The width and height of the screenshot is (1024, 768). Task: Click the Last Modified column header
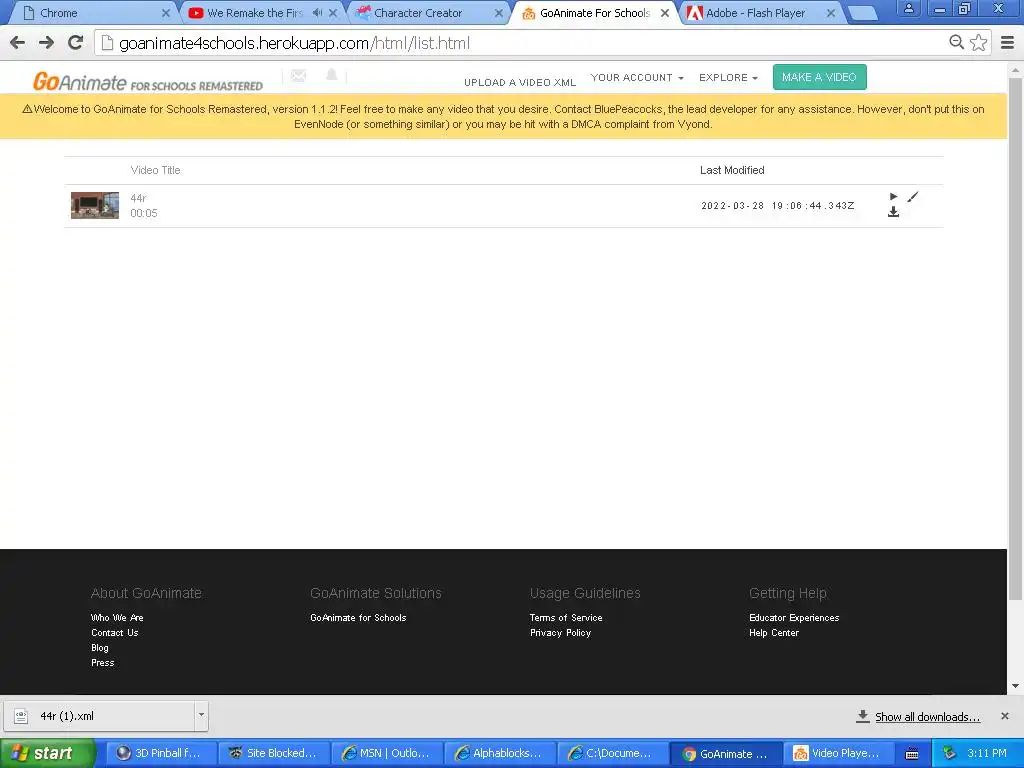pos(732,170)
